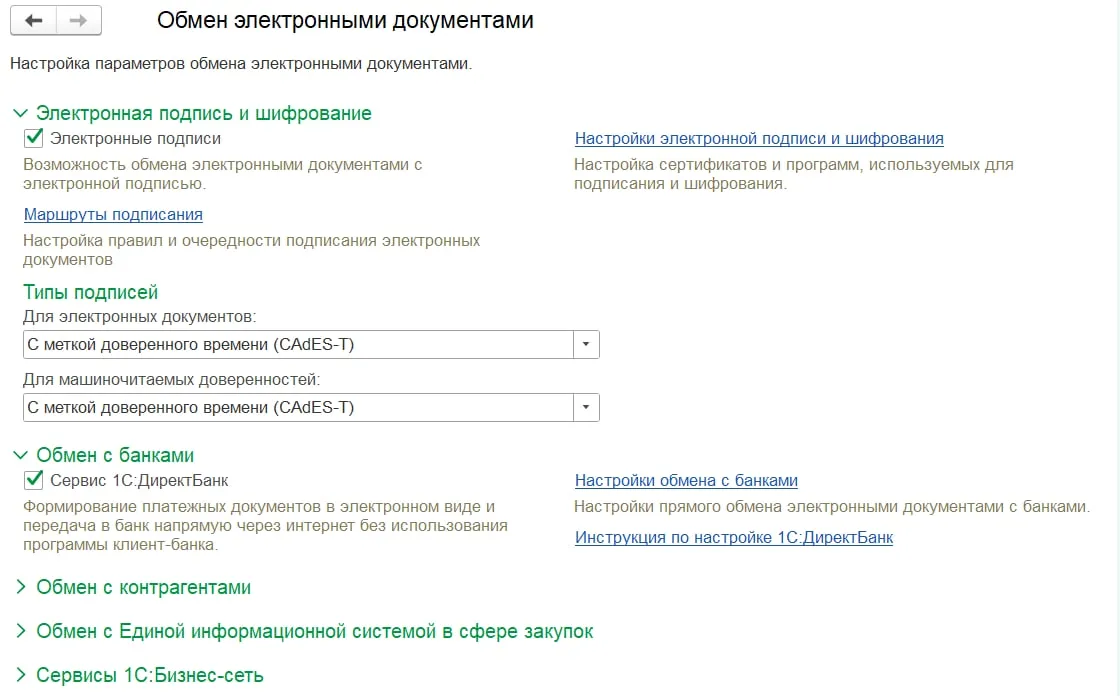The image size is (1120, 696).
Task: Expand Обмен с Единой информационной системой section
Action: 21,632
